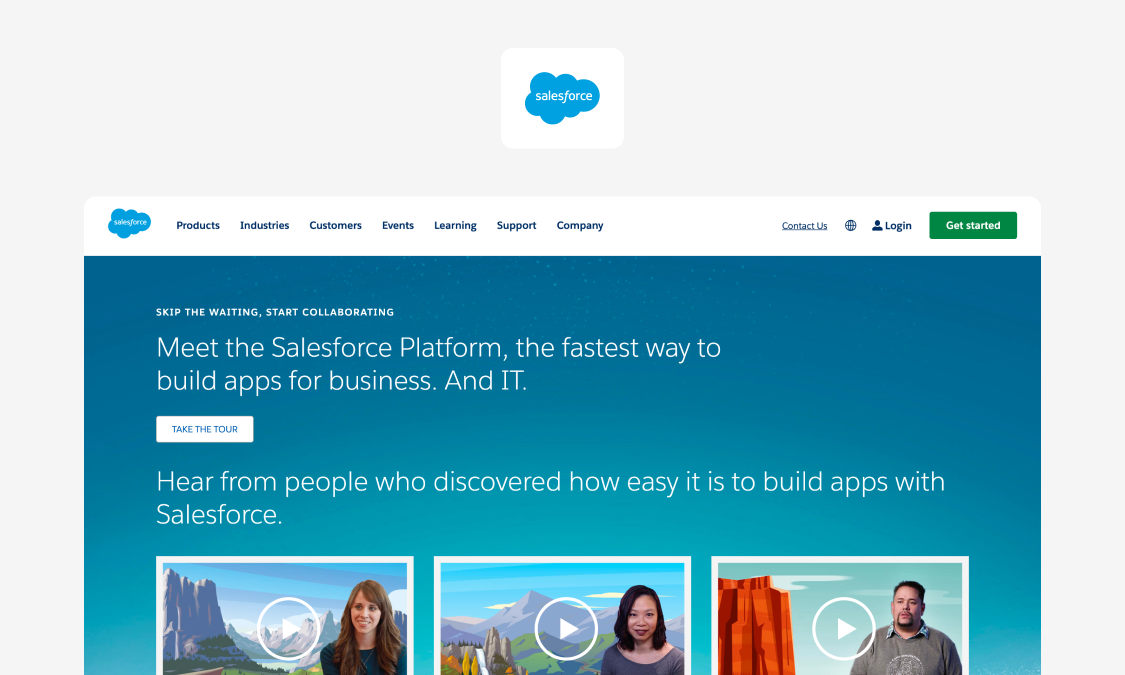Screen dimensions: 1125x675
Task: Open the Products menu
Action: [198, 225]
